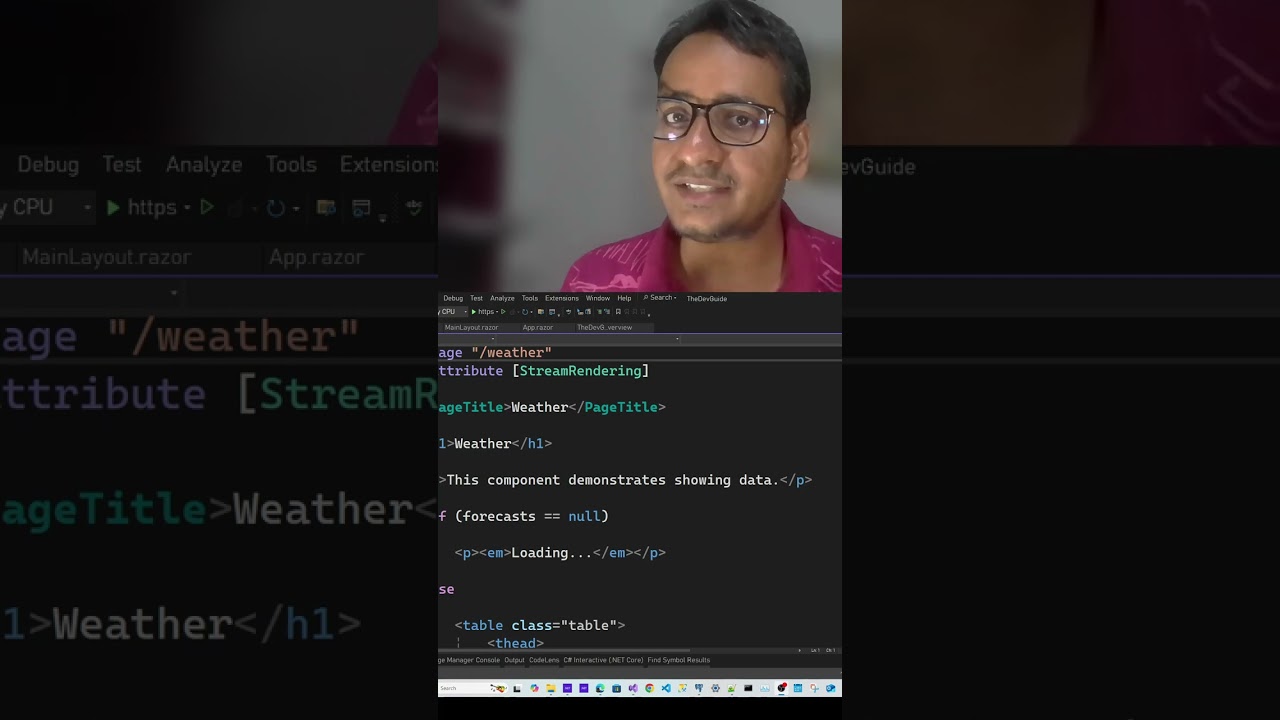Click the TheDevGuide solution name in title bar
Screen dimensions: 1280x720
pyautogui.click(x=707, y=298)
